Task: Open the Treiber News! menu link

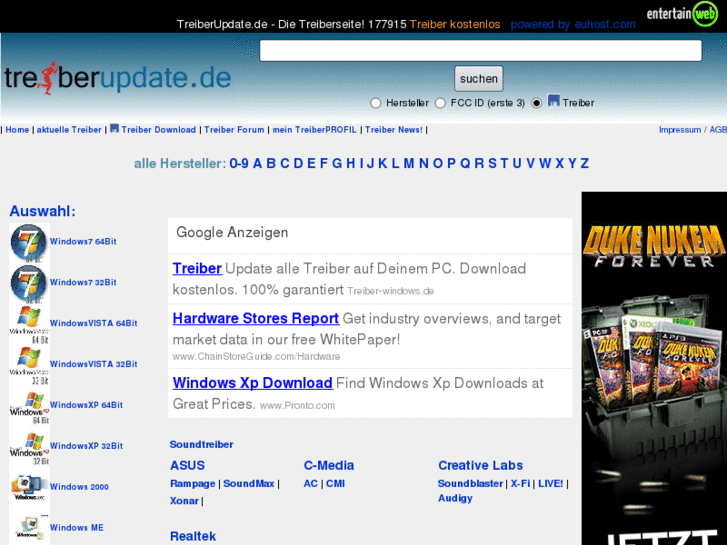Action: tap(394, 130)
